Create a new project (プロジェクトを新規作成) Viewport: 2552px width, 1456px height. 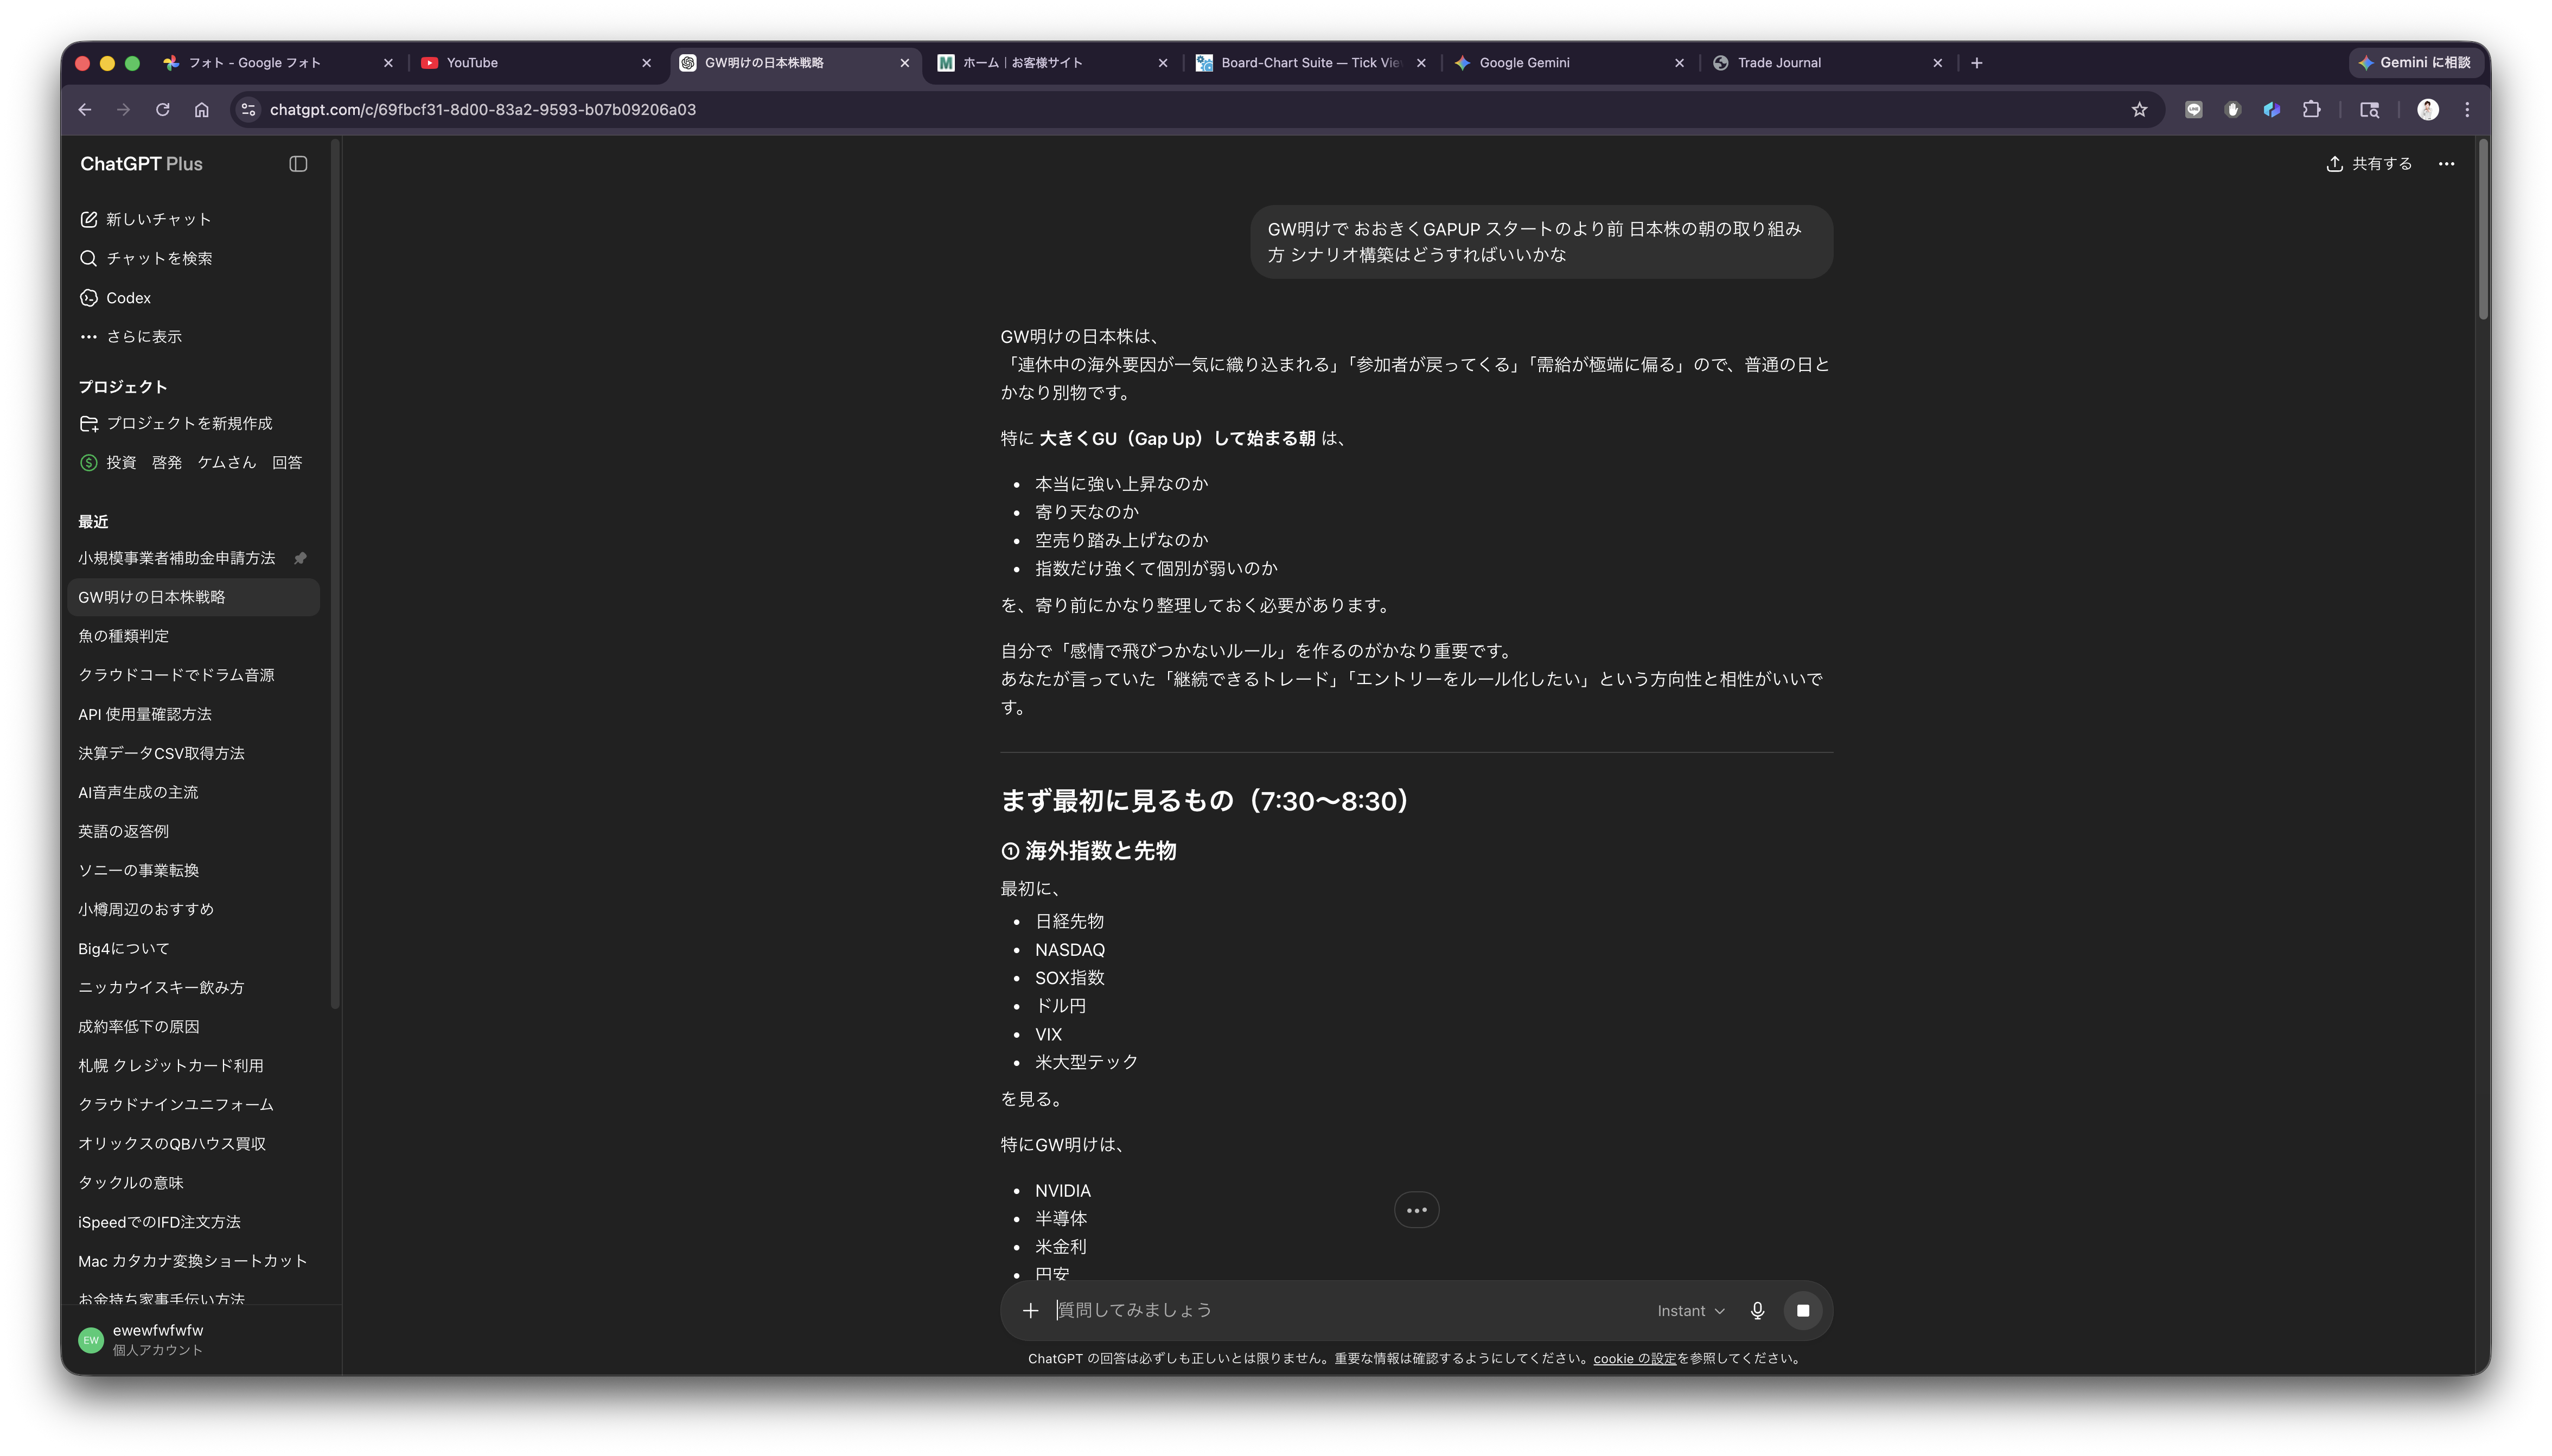tap(194, 423)
